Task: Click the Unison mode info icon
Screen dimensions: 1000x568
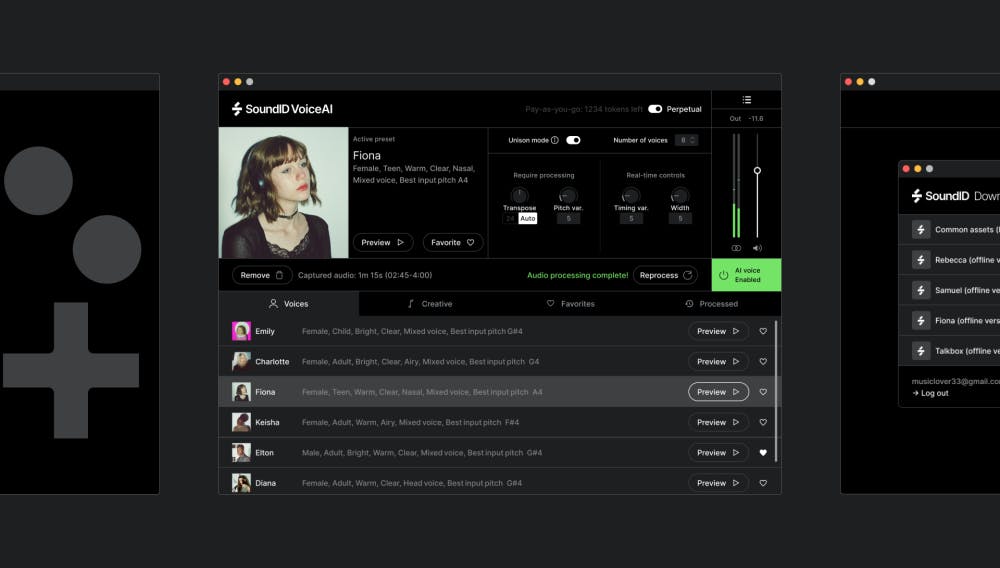Action: coord(555,140)
